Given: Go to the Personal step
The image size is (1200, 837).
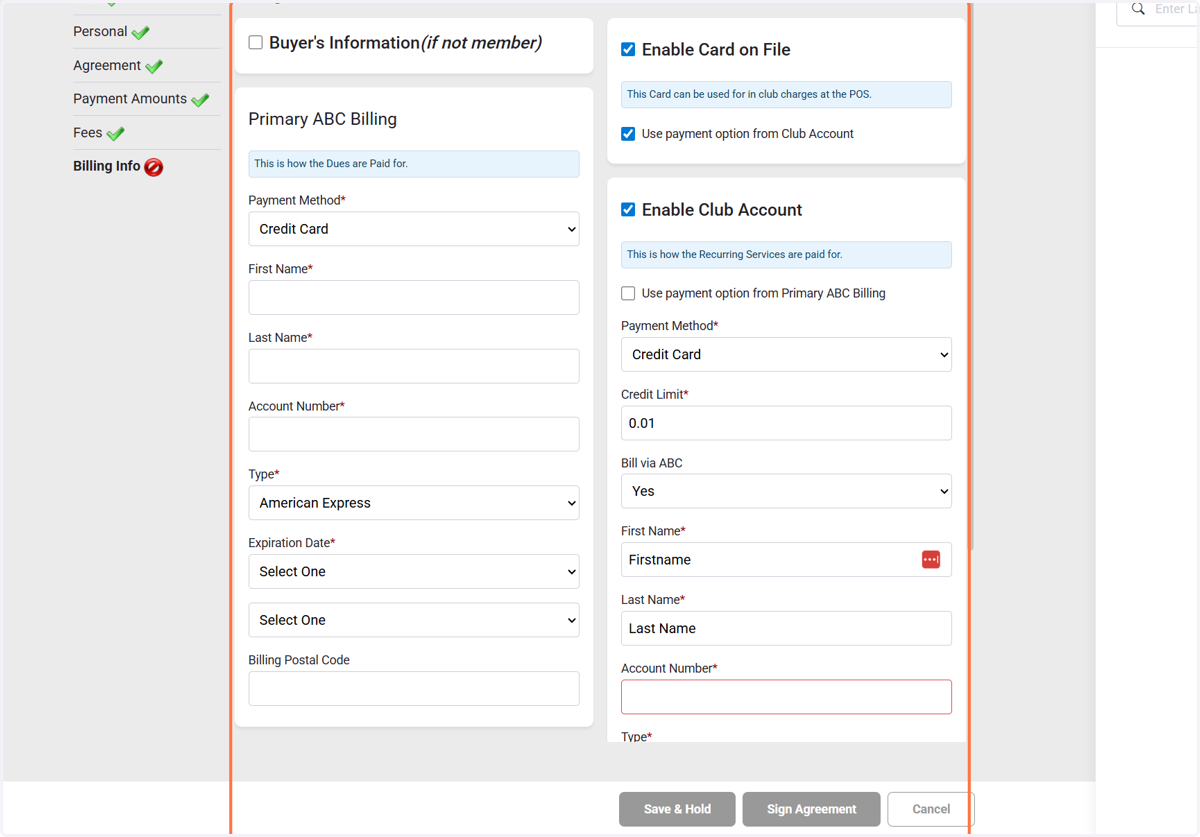Looking at the screenshot, I should point(100,32).
